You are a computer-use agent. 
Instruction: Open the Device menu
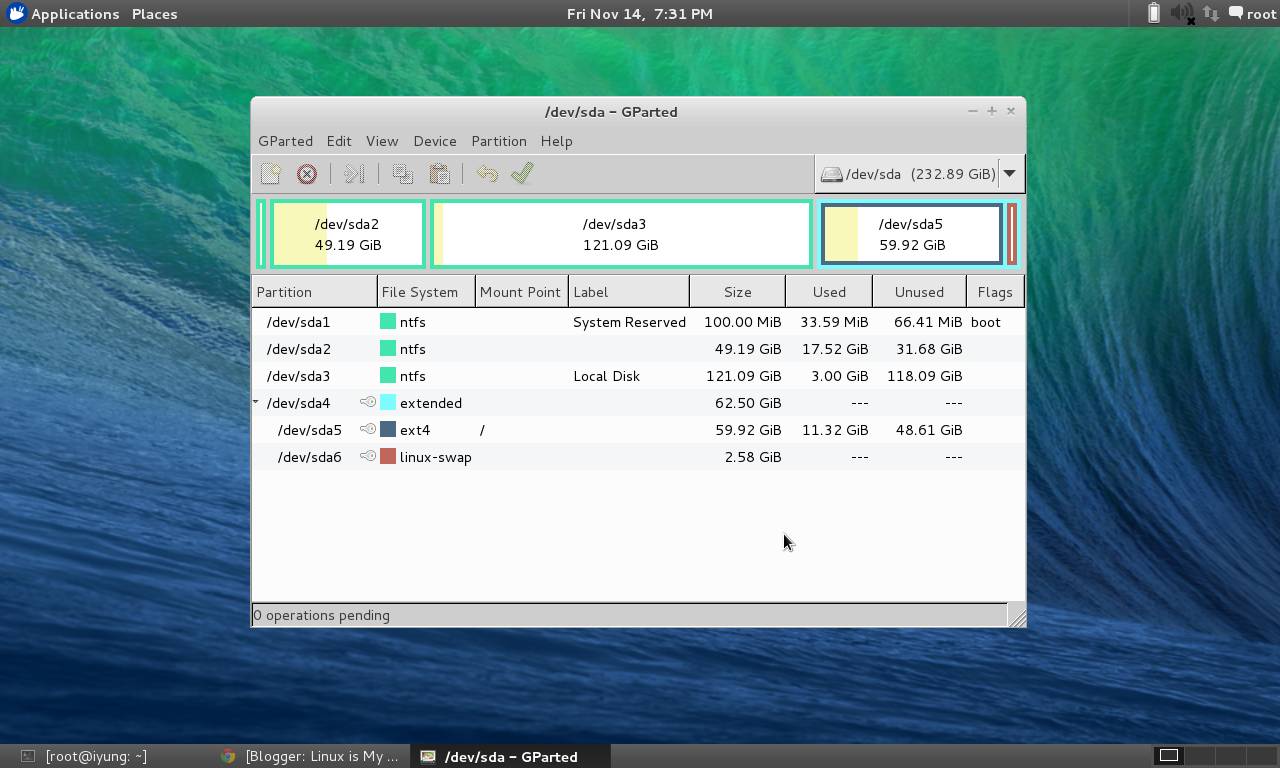tap(435, 141)
